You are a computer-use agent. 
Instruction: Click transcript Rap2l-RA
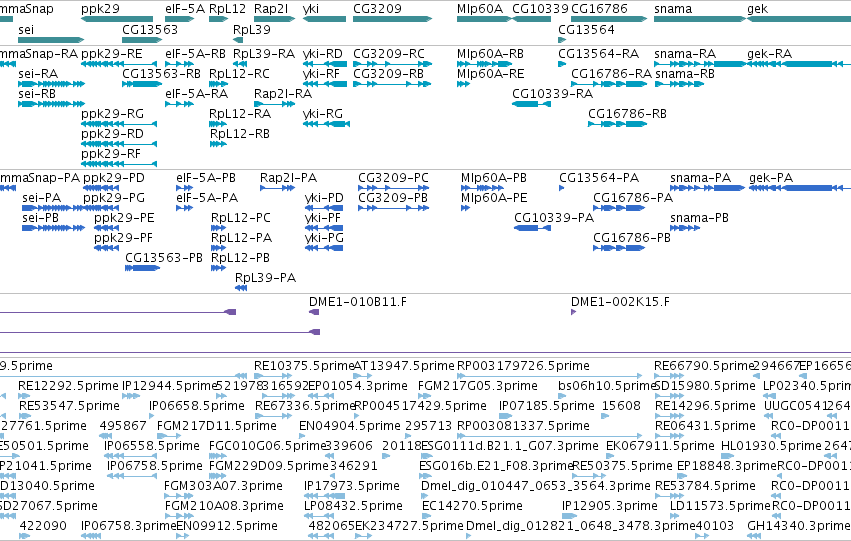283,94
